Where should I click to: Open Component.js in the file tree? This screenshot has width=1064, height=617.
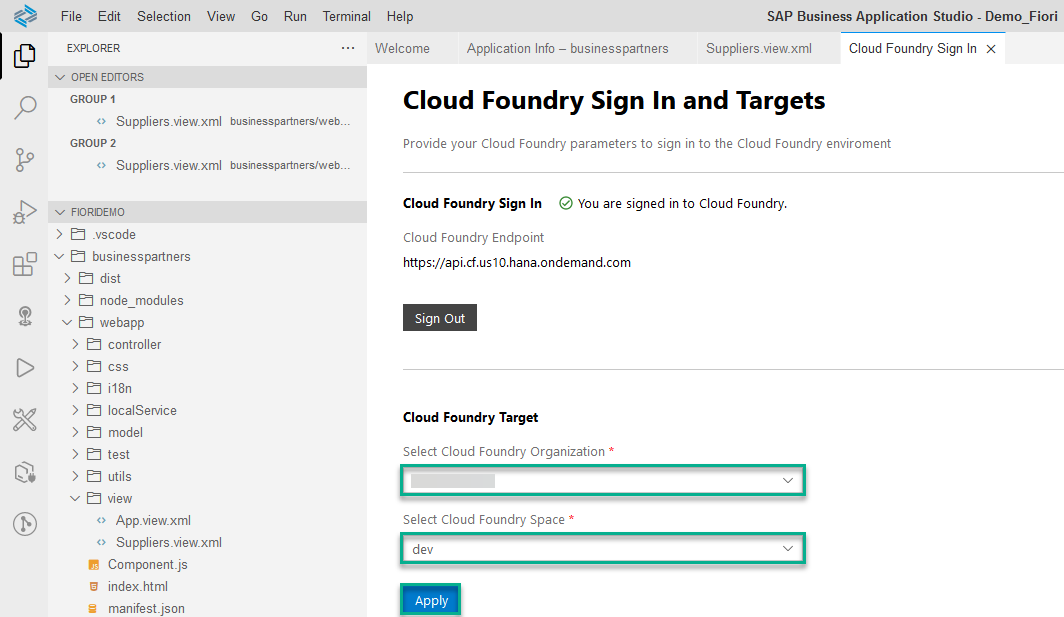tap(147, 565)
